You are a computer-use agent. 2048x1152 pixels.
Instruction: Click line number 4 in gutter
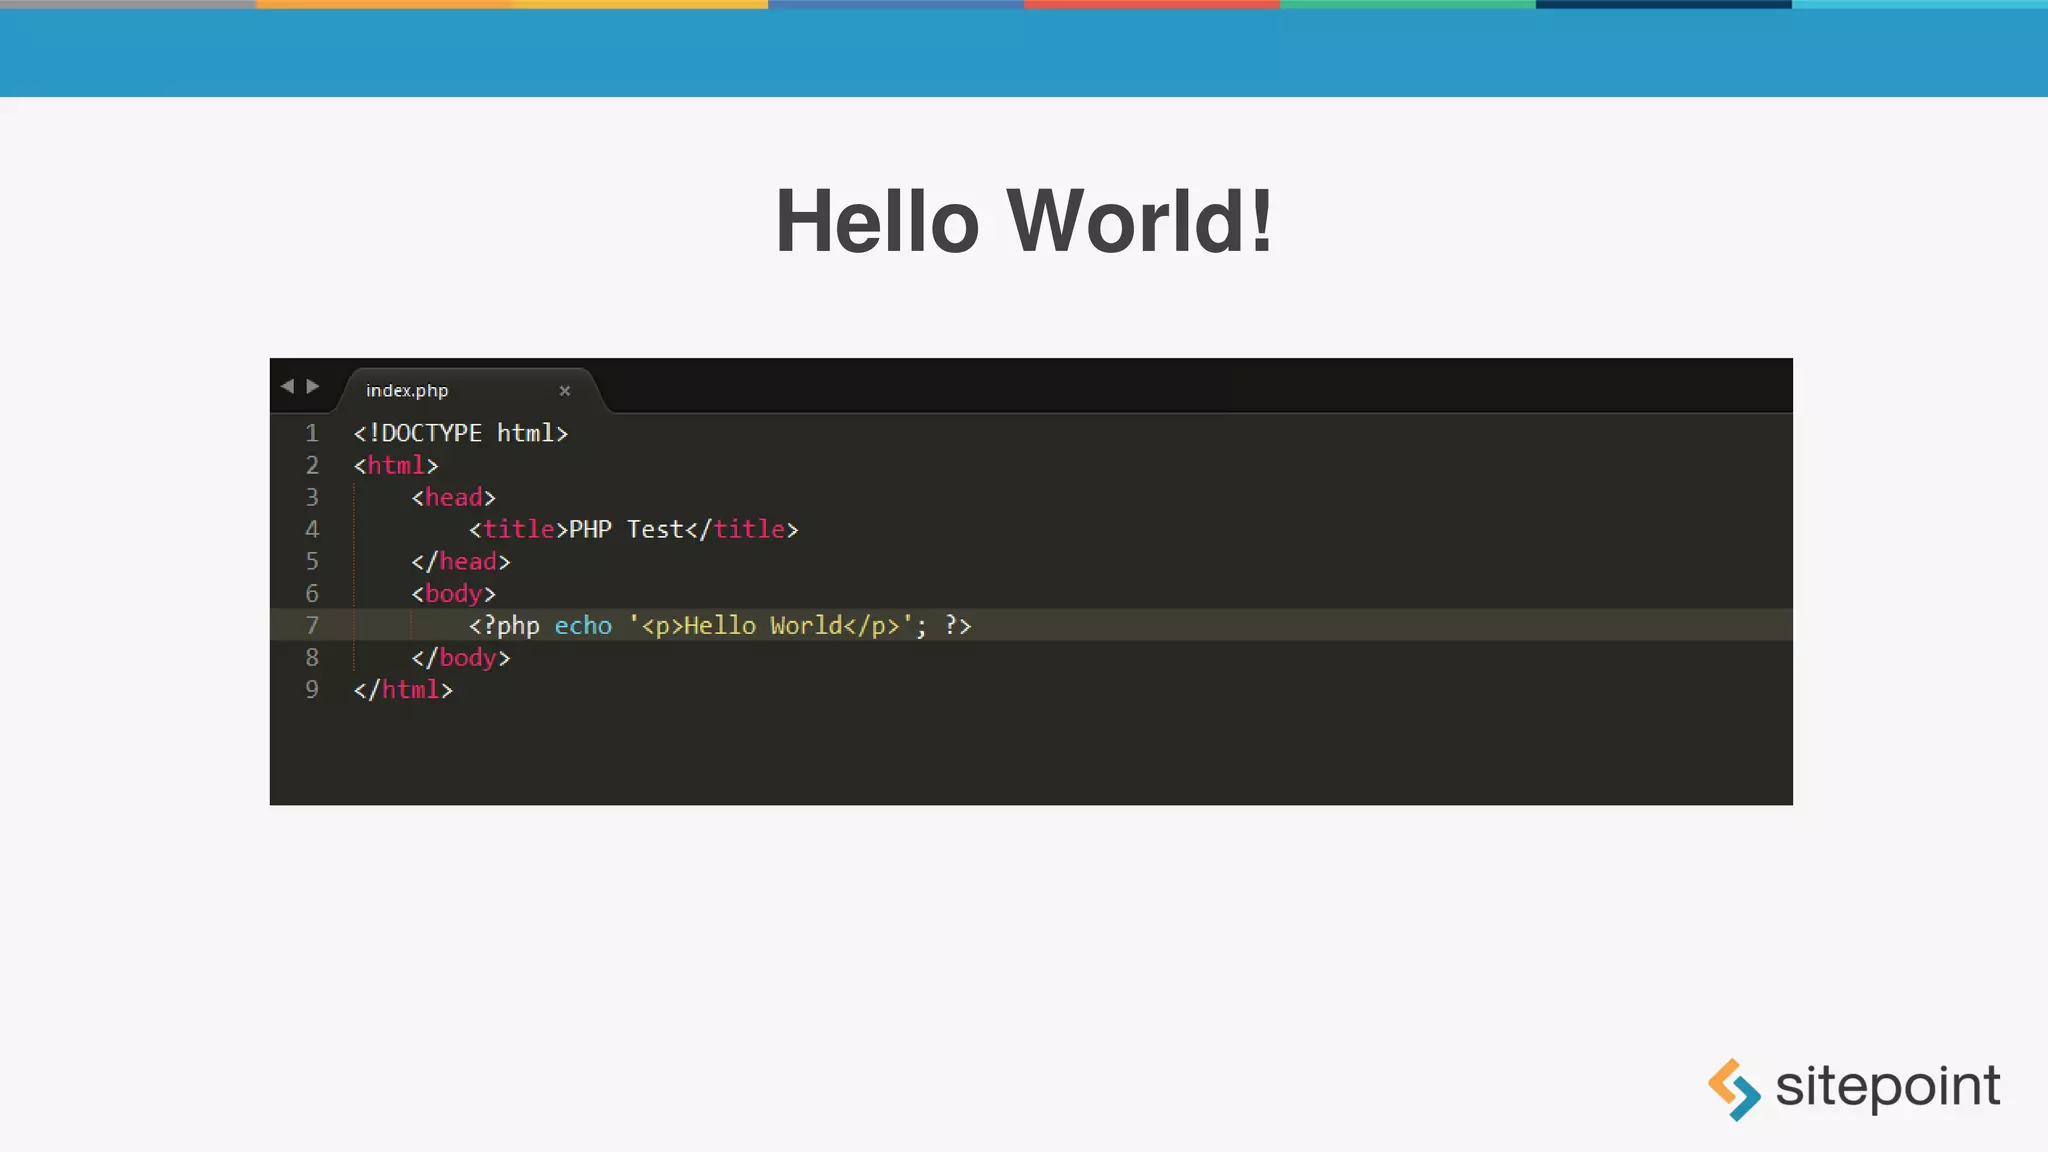click(x=312, y=529)
